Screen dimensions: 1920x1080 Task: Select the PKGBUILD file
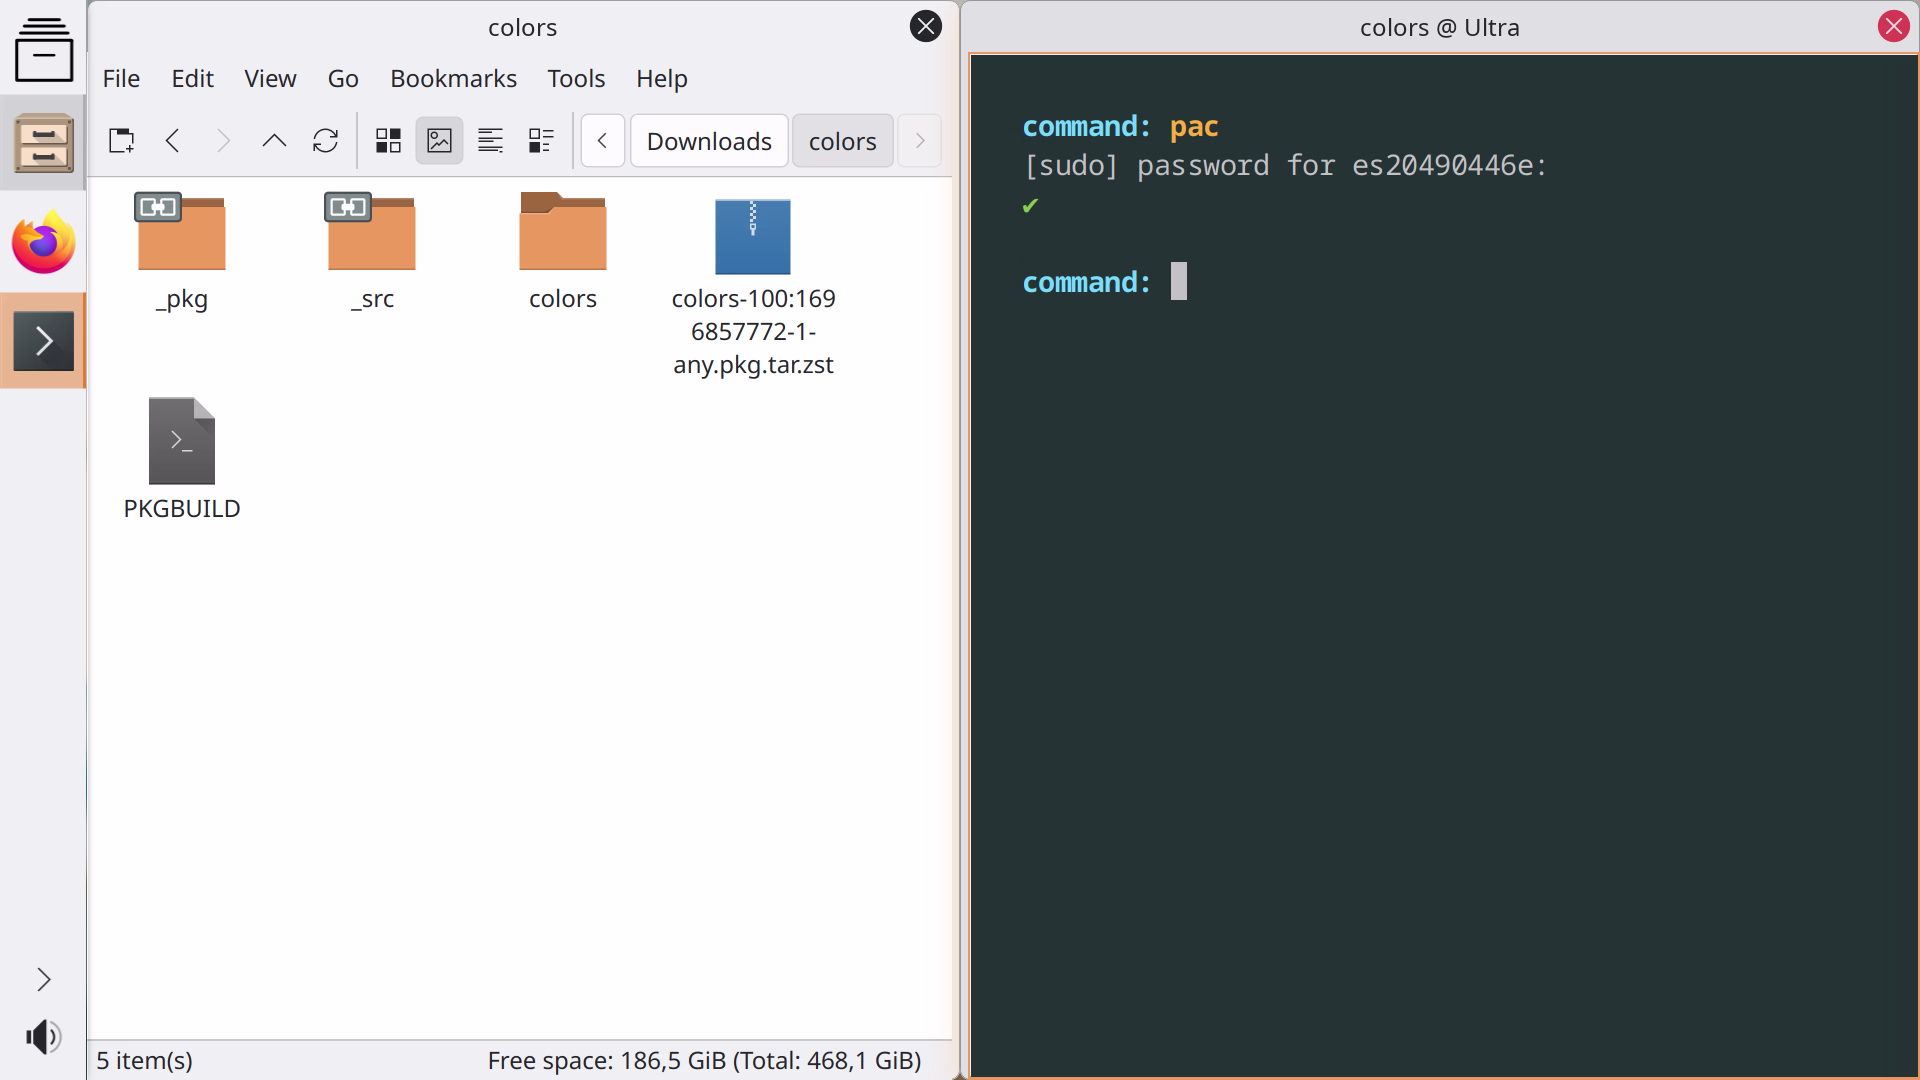tap(182, 459)
